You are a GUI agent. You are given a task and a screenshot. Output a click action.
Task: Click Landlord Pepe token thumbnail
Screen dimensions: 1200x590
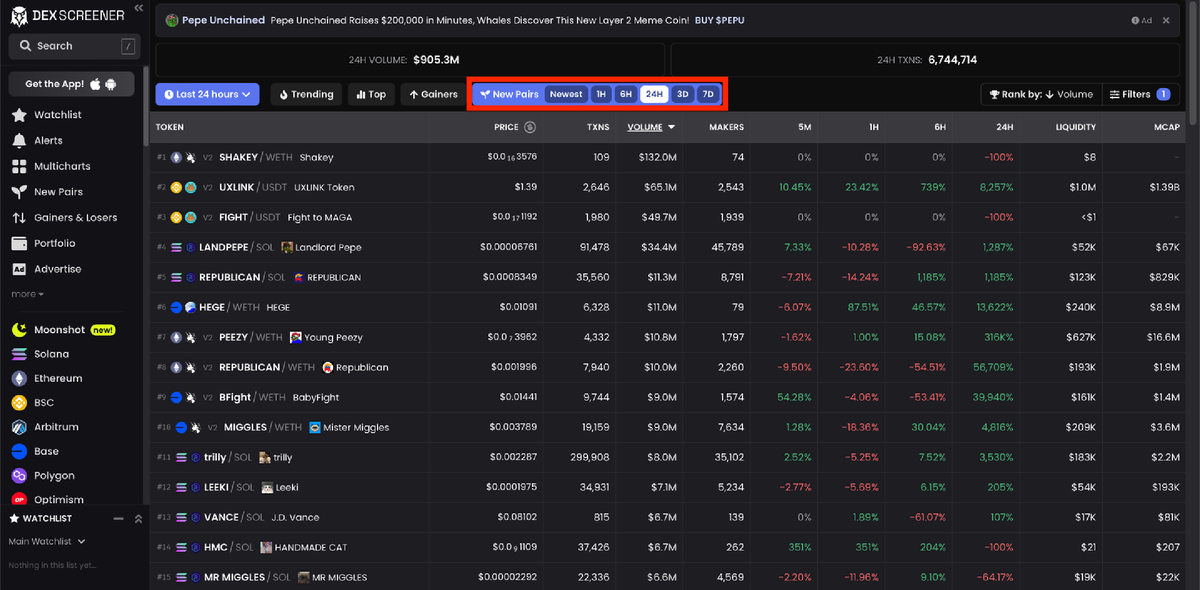(x=287, y=247)
